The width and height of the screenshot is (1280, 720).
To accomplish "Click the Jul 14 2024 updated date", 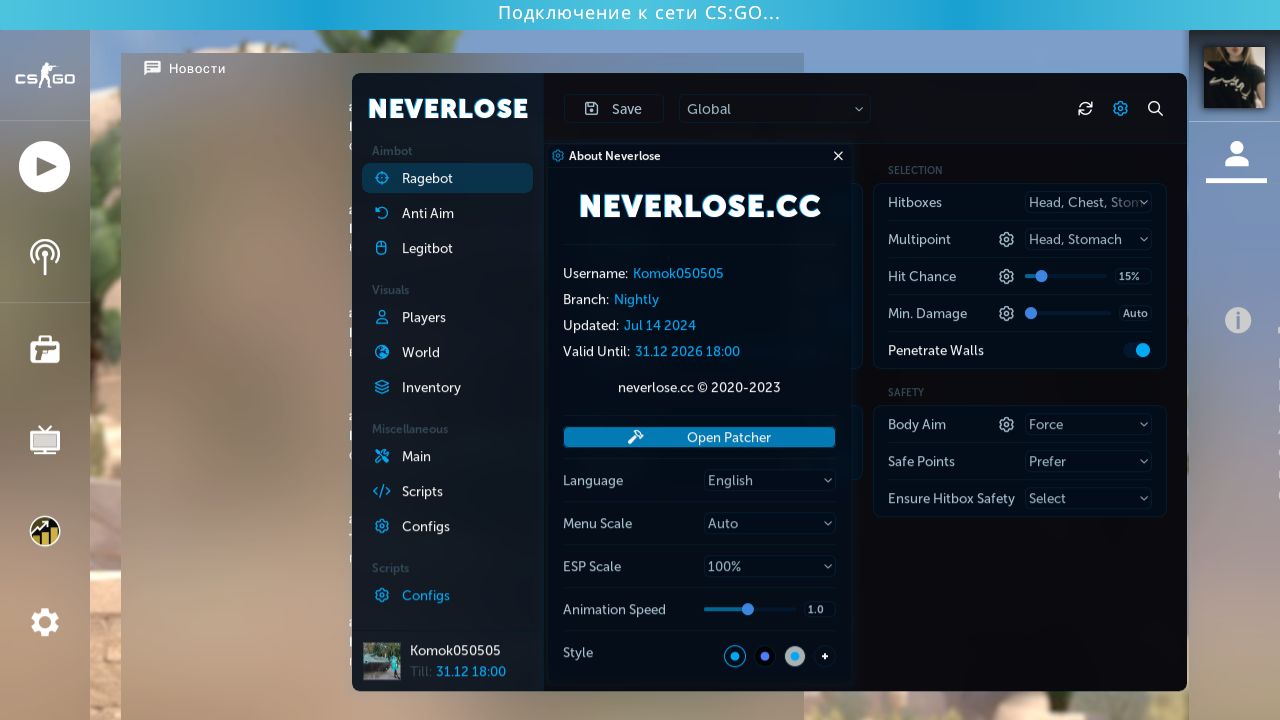I will point(660,326).
